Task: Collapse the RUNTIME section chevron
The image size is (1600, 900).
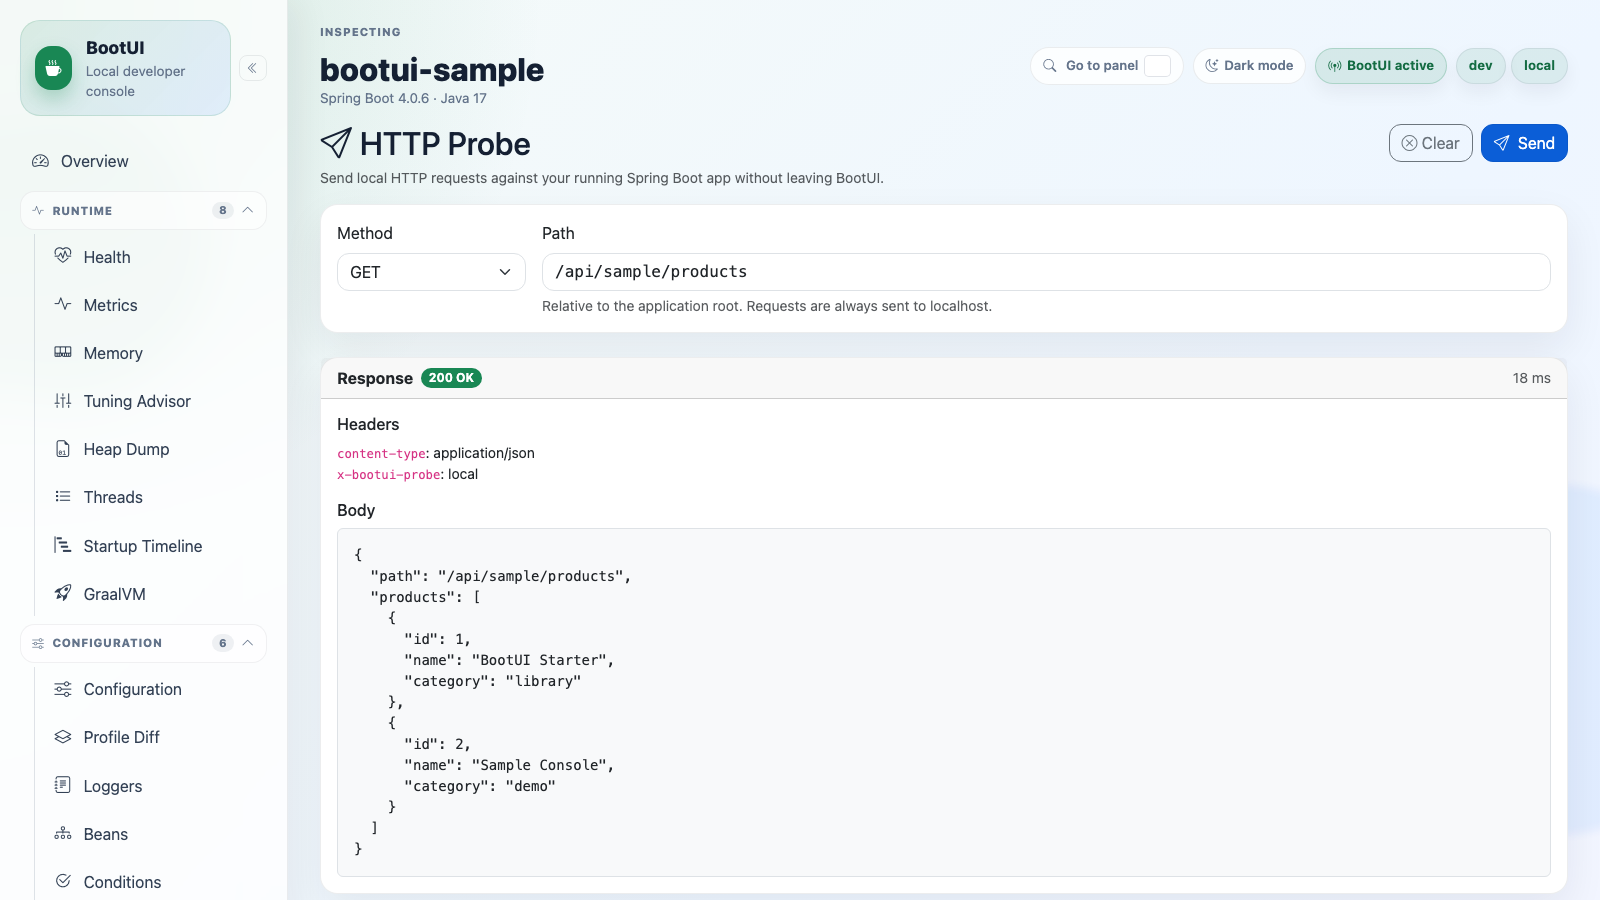Action: click(248, 210)
